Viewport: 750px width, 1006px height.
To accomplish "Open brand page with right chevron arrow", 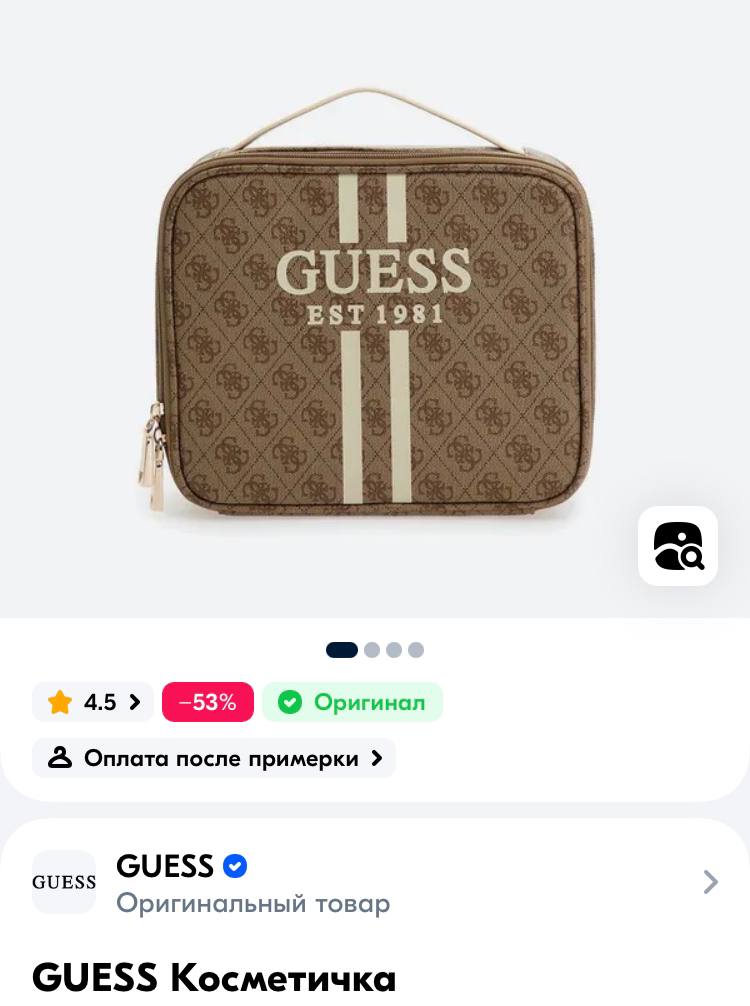I will (x=710, y=882).
